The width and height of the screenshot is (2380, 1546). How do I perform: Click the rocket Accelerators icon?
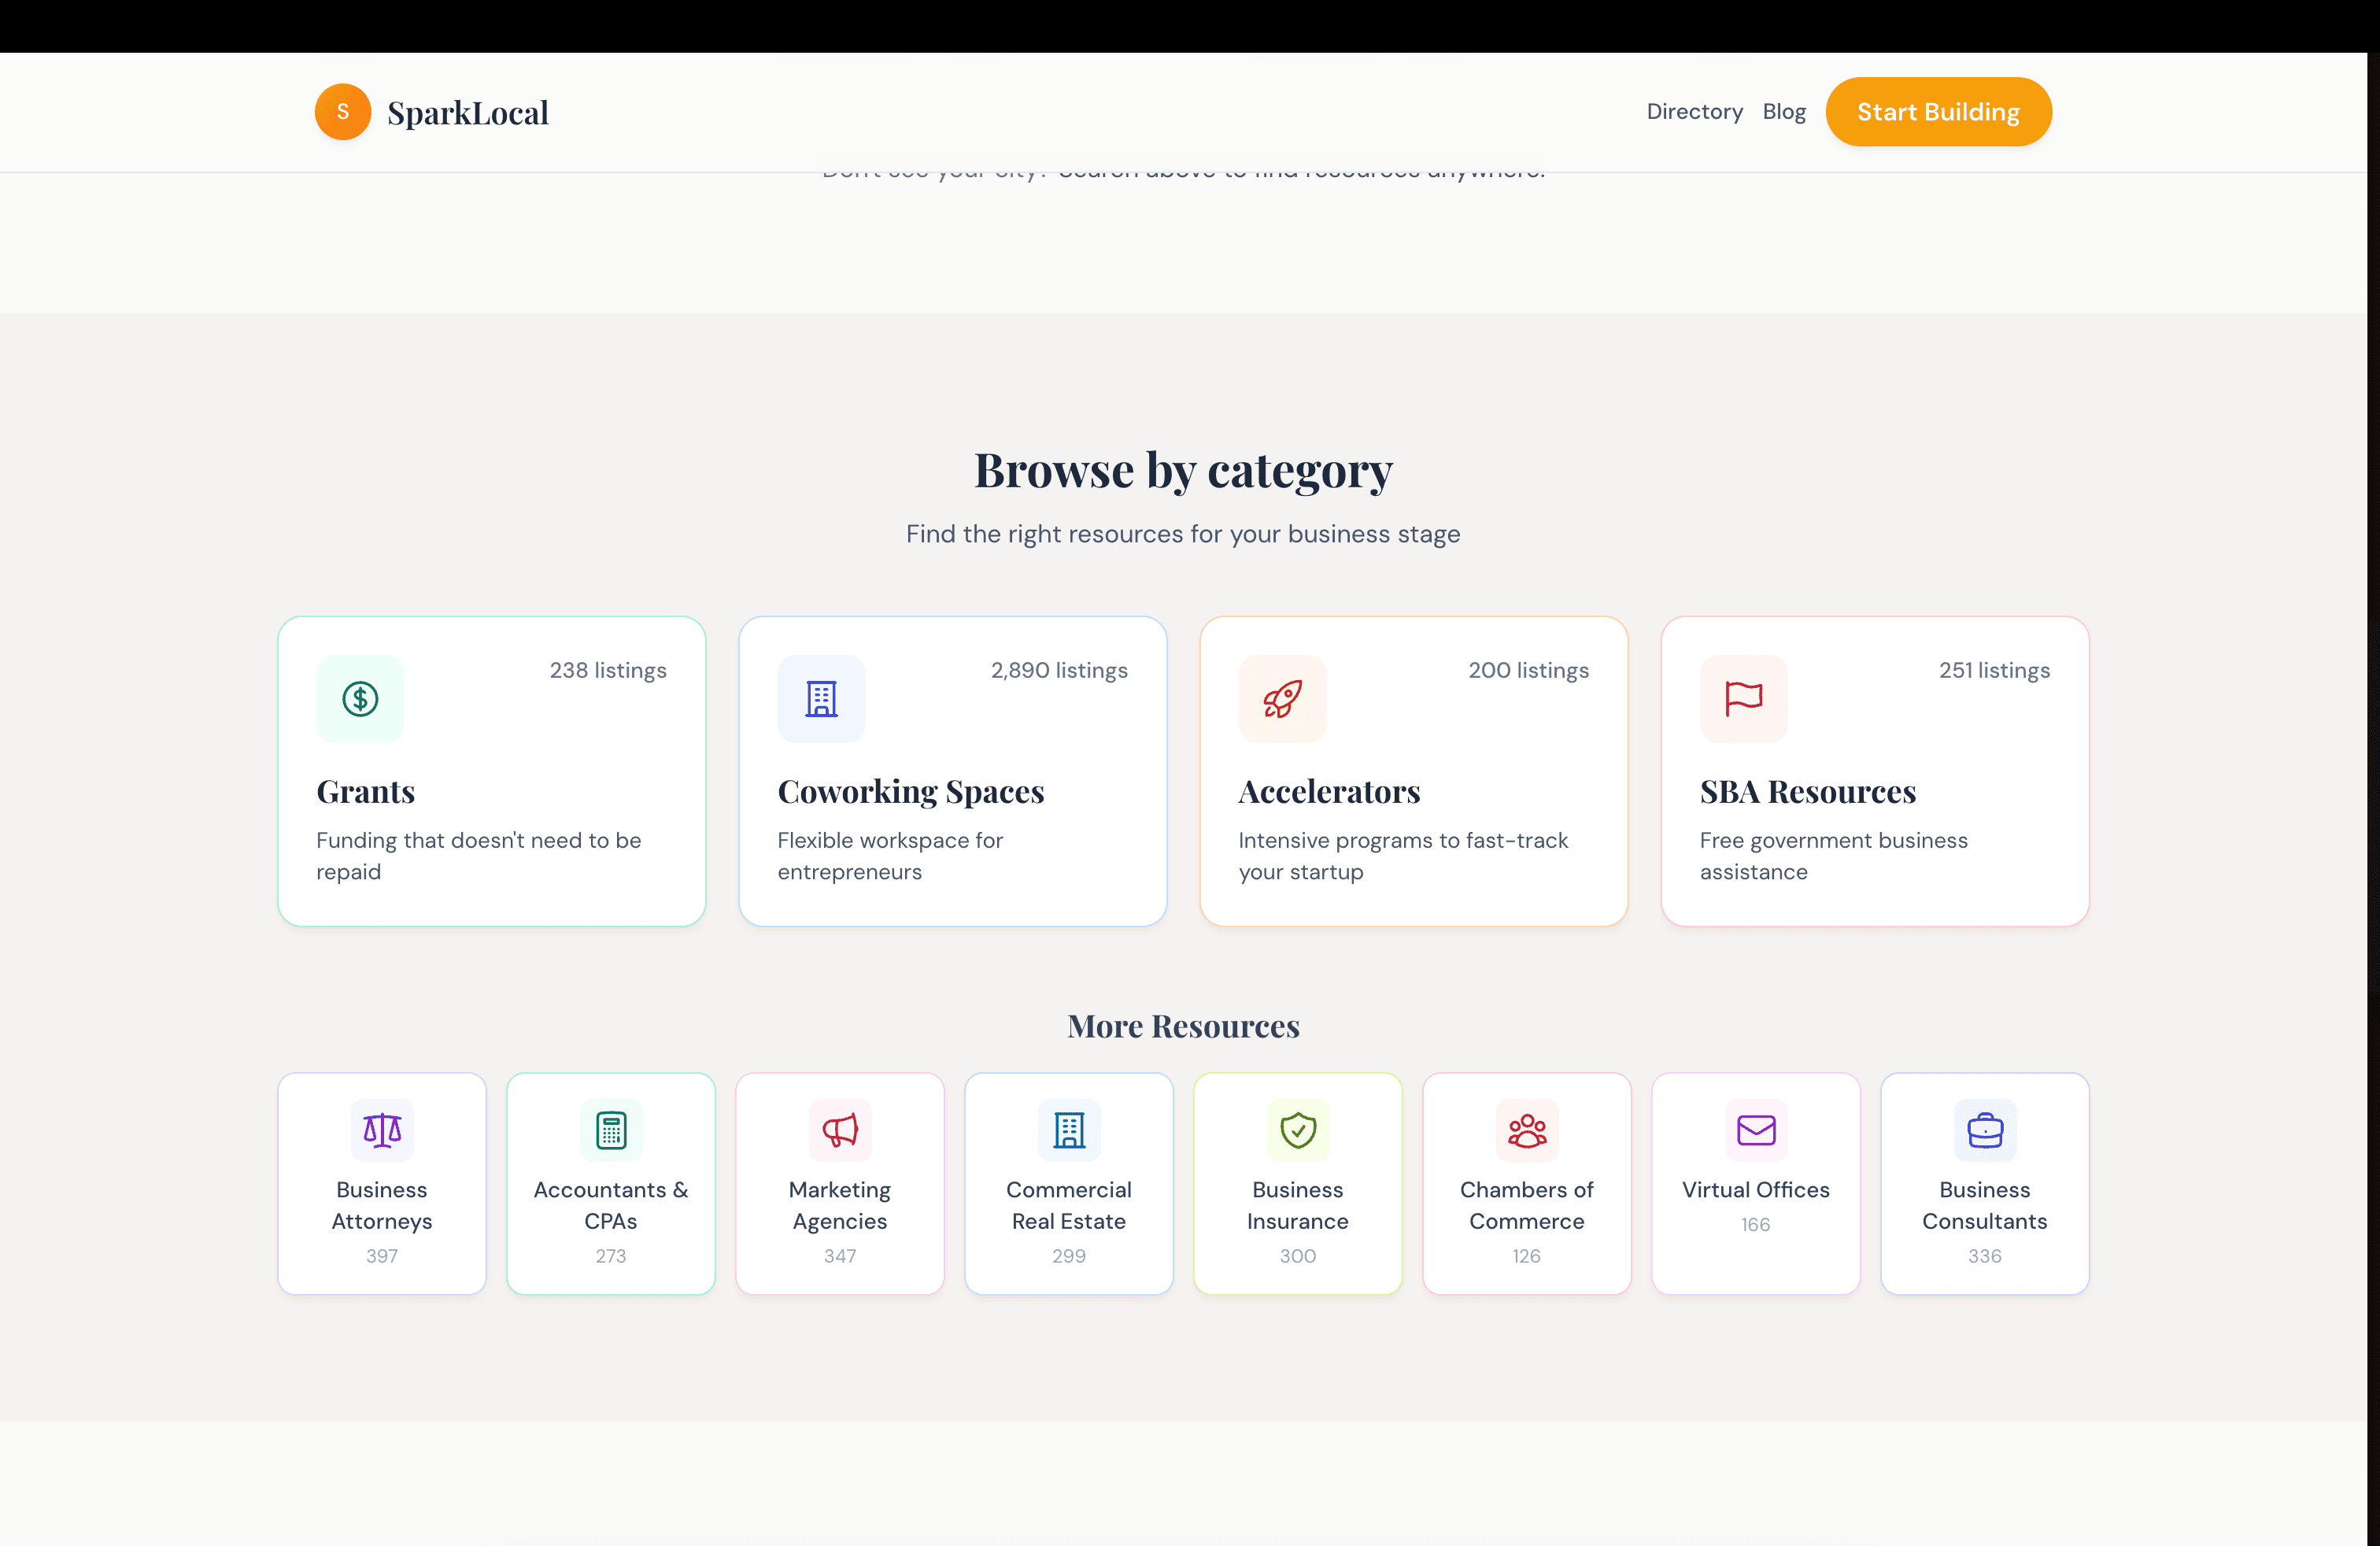coord(1281,699)
